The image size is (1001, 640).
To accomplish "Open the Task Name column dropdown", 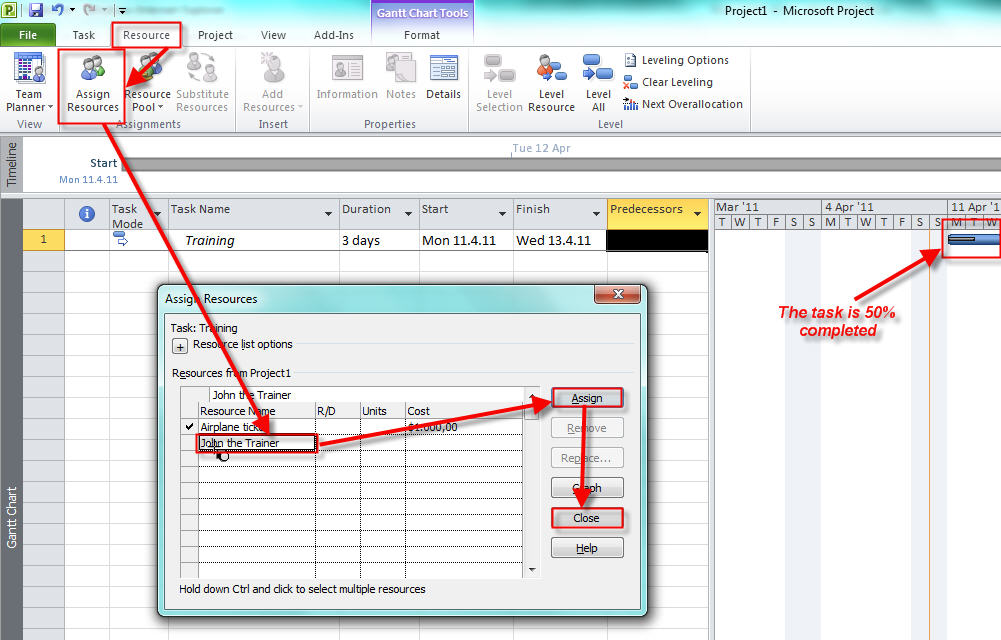I will pyautogui.click(x=329, y=214).
